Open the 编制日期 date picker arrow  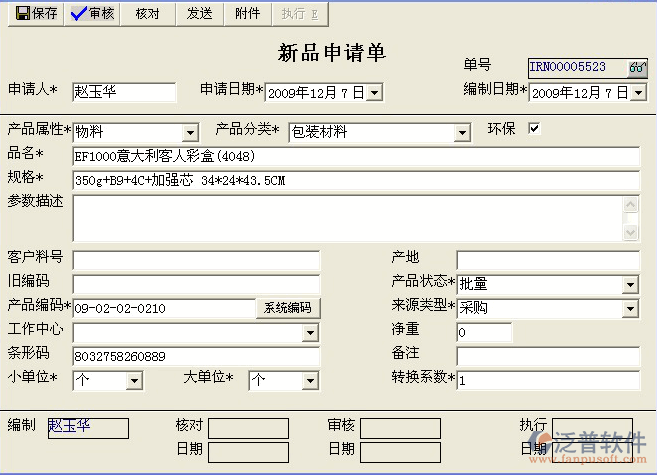pyautogui.click(x=638, y=93)
